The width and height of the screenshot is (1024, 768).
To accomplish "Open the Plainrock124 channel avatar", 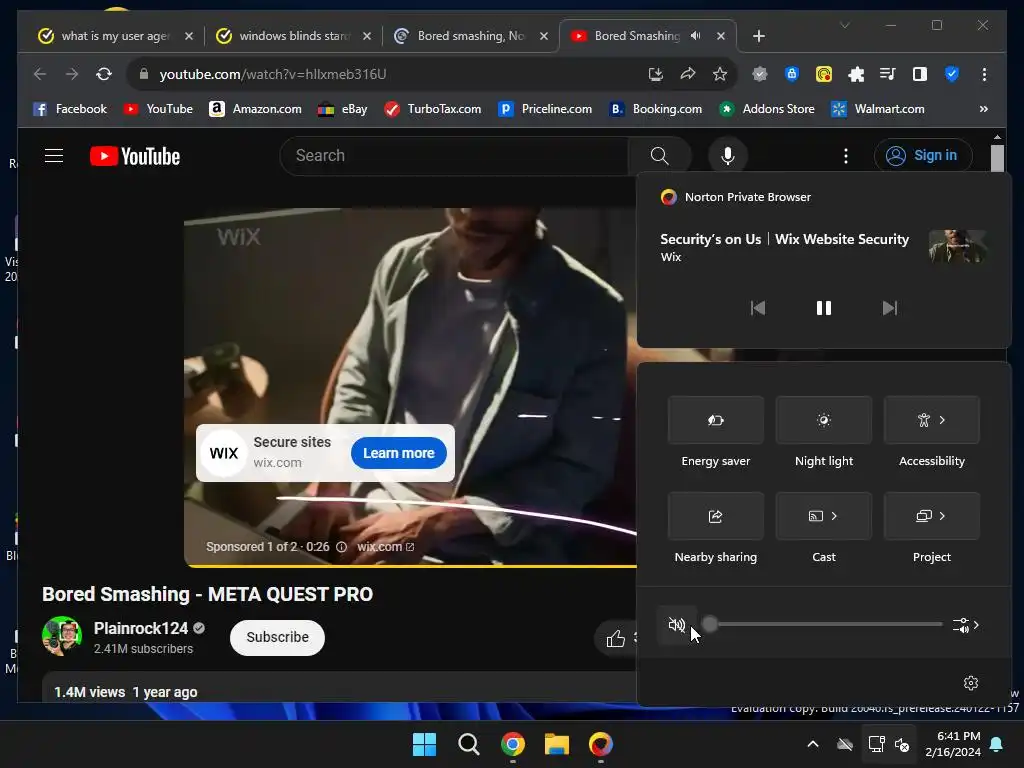I will click(62, 636).
